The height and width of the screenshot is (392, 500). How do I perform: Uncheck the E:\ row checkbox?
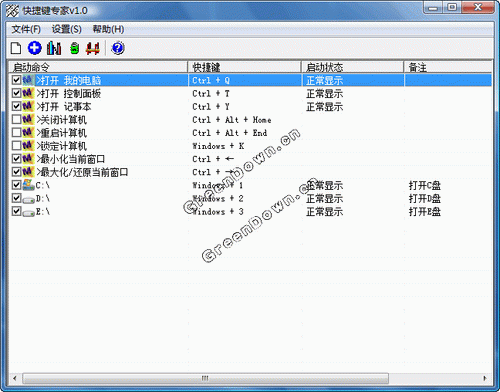click(x=16, y=211)
